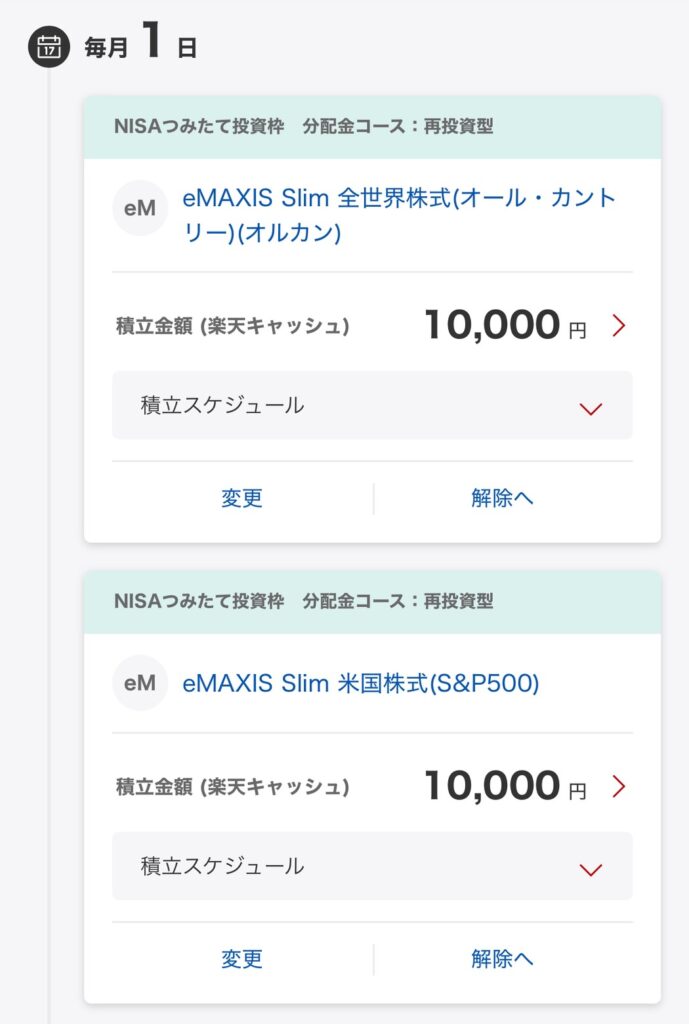
Task: Click the calendar icon beside 毎月1日
Action: (48, 47)
